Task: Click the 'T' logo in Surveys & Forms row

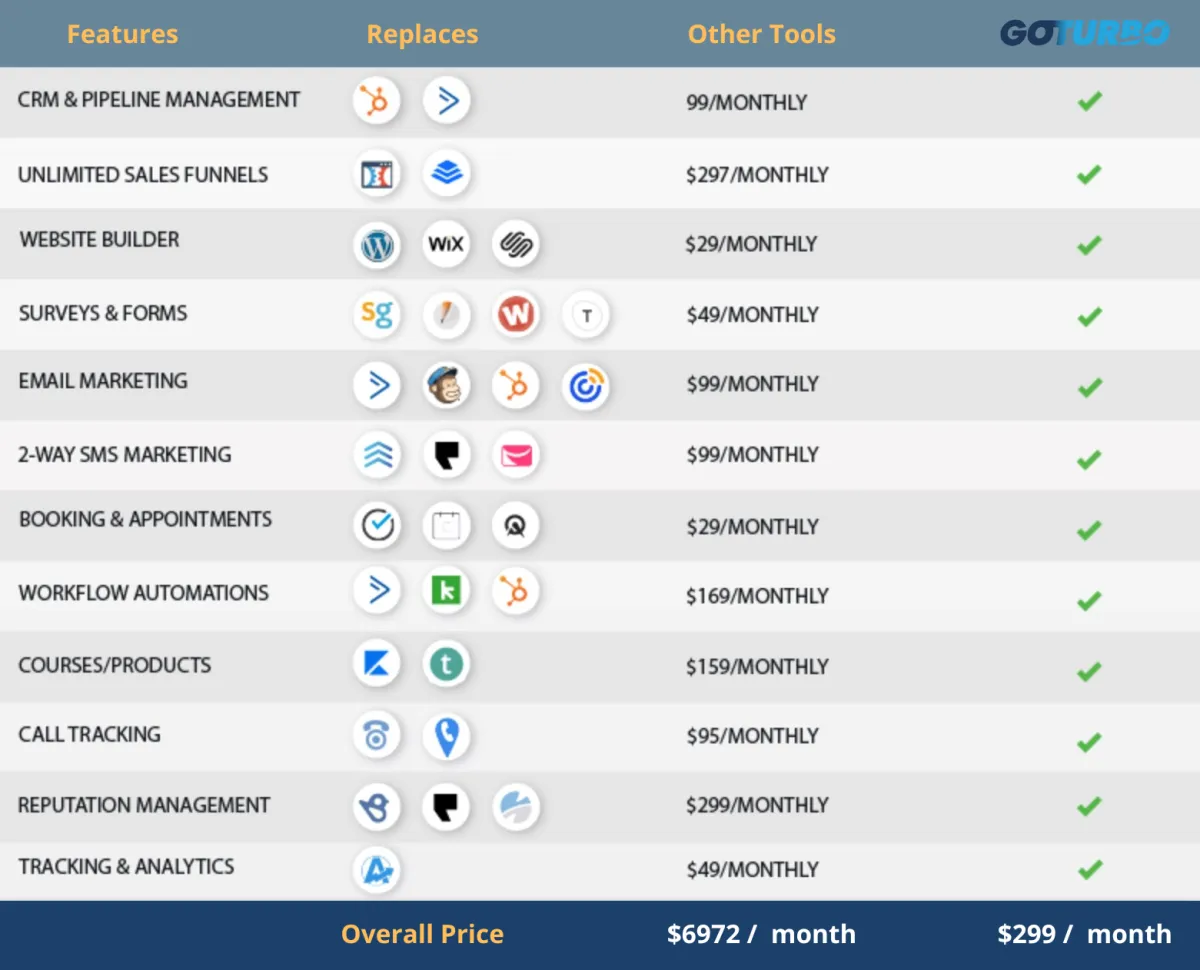Action: pyautogui.click(x=586, y=315)
